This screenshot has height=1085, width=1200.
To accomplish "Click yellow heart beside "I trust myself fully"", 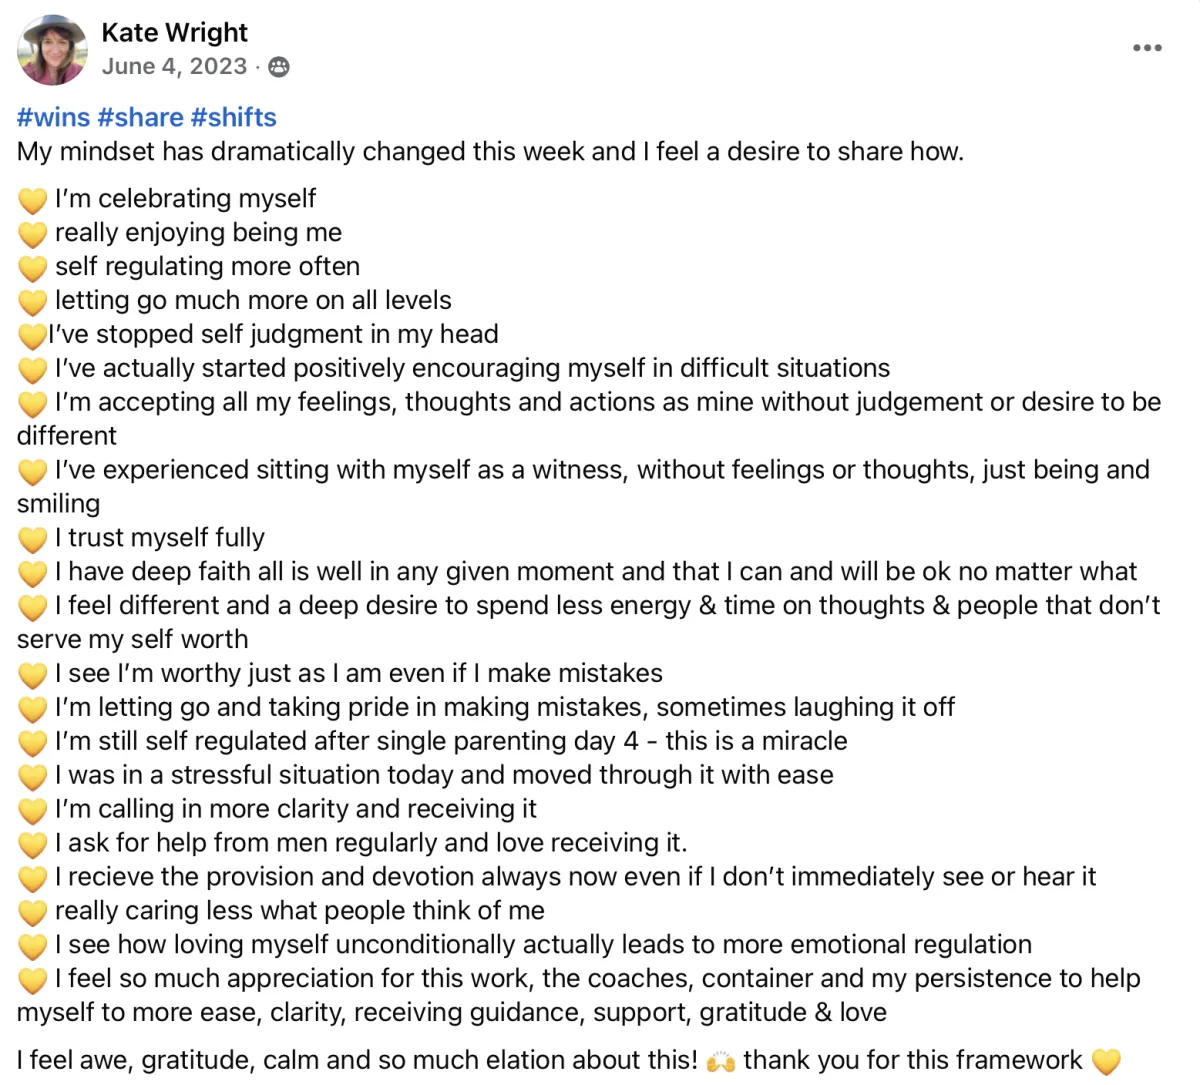I will [x=32, y=539].
